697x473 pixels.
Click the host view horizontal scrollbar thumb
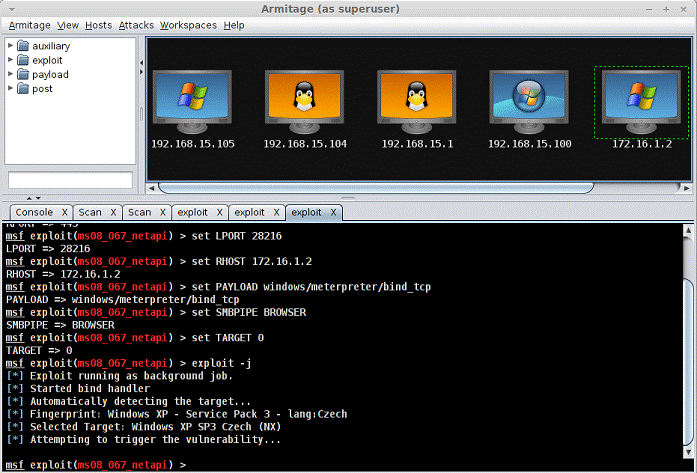[x=376, y=188]
